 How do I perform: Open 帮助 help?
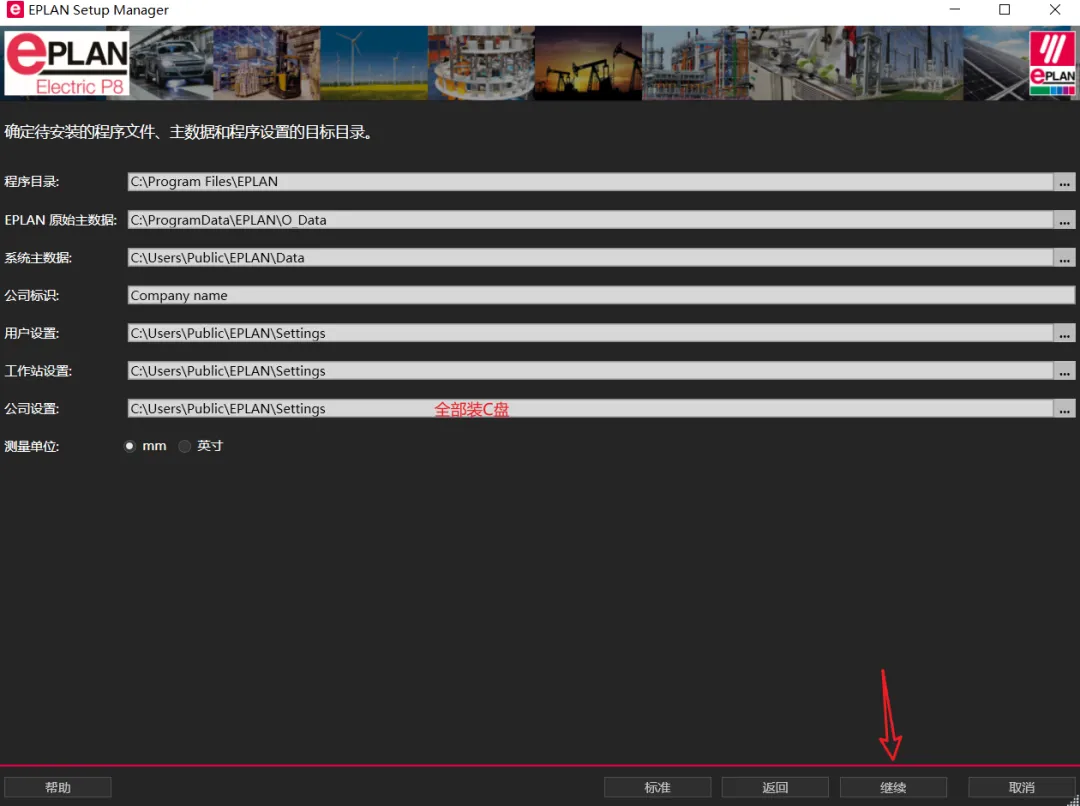pyautogui.click(x=58, y=787)
